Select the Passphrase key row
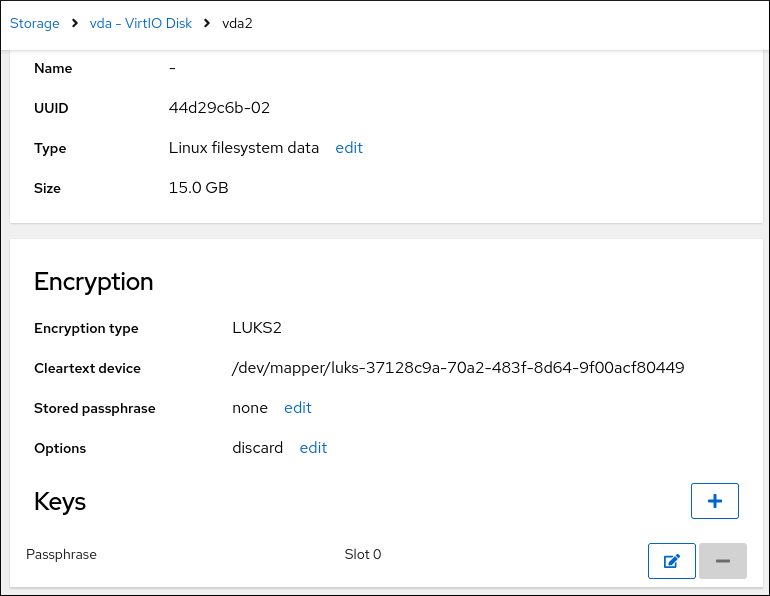Image resolution: width=770 pixels, height=596 pixels. 62,554
